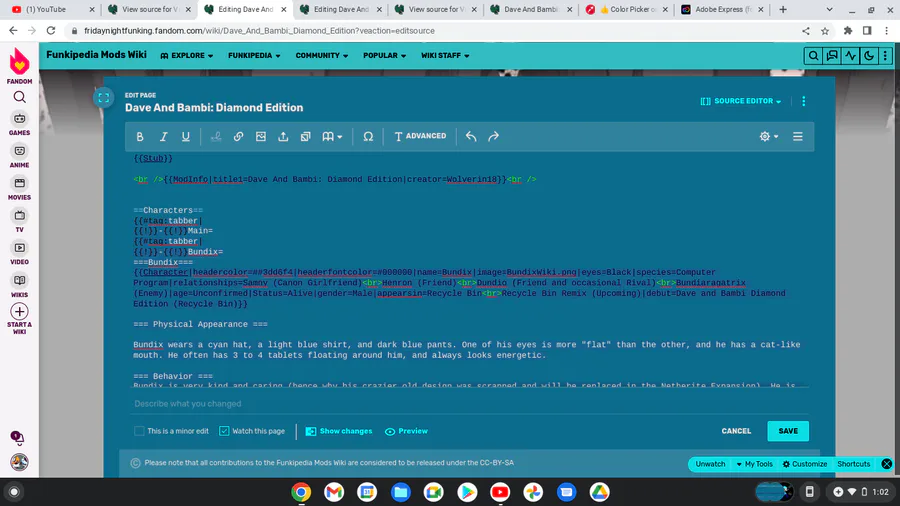The width and height of the screenshot is (900, 506).
Task: Open a new browser tab
Action: click(x=783, y=9)
